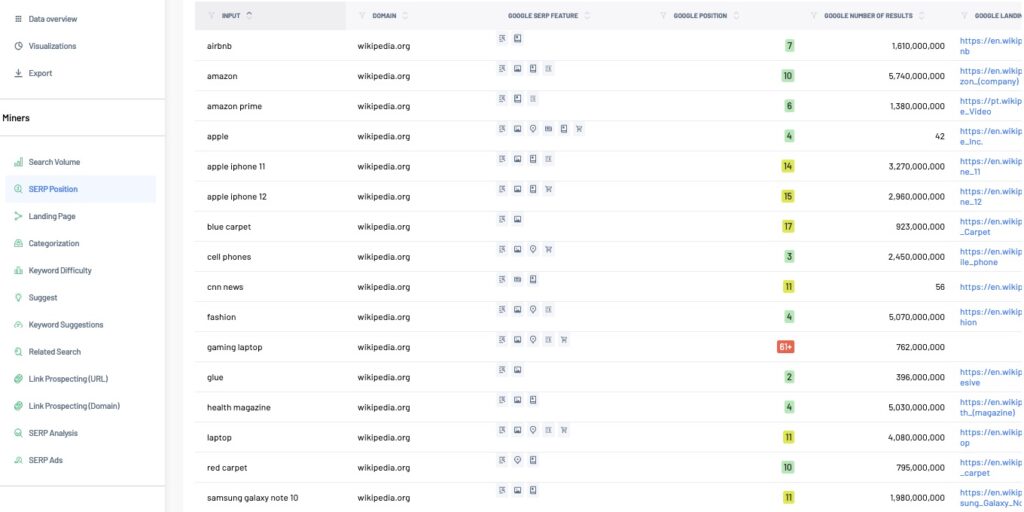
Task: Click the image icon in the health magazine row
Action: coord(517,400)
